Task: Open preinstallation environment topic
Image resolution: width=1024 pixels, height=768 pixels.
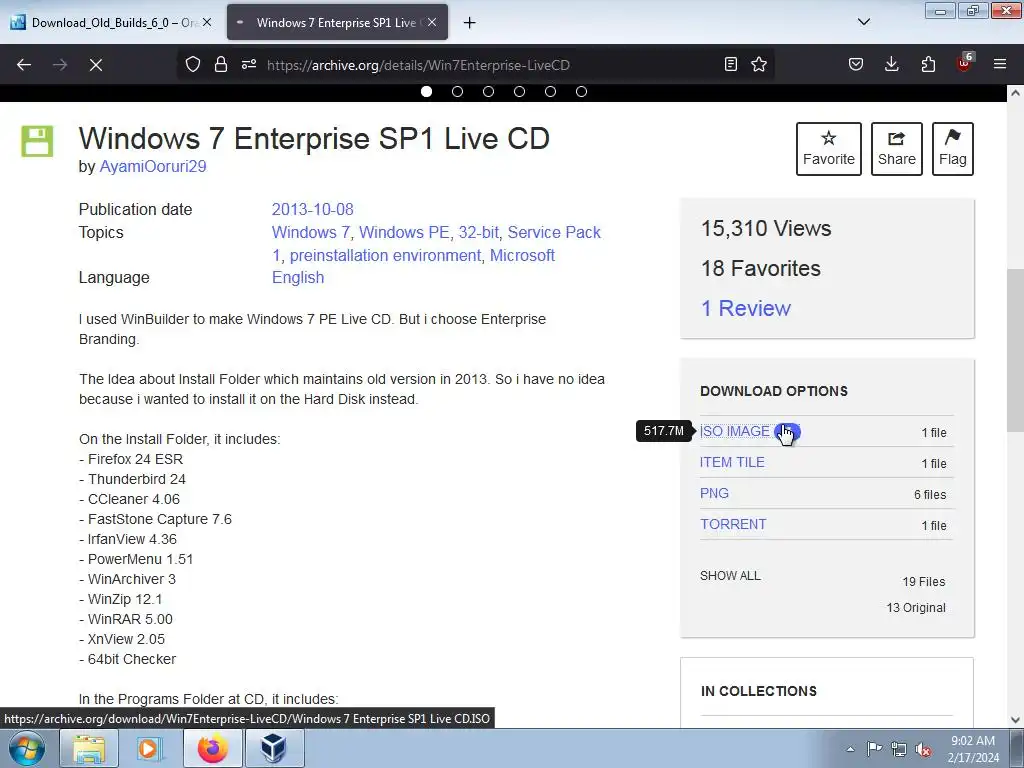Action: click(x=385, y=255)
